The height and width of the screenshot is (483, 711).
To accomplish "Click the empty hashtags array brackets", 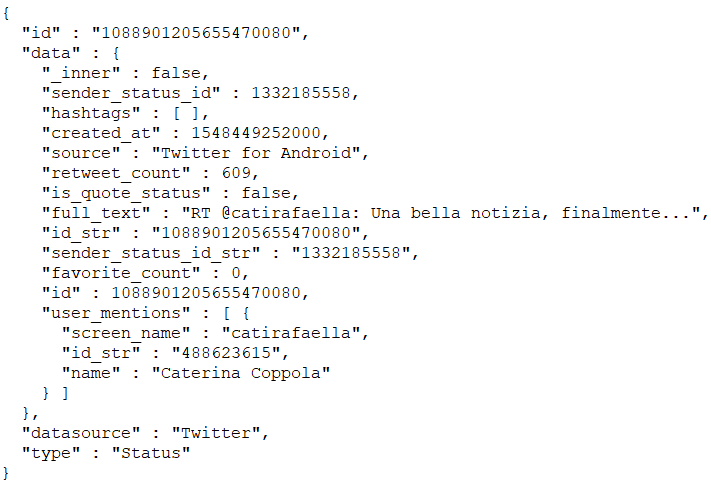I will pos(186,113).
